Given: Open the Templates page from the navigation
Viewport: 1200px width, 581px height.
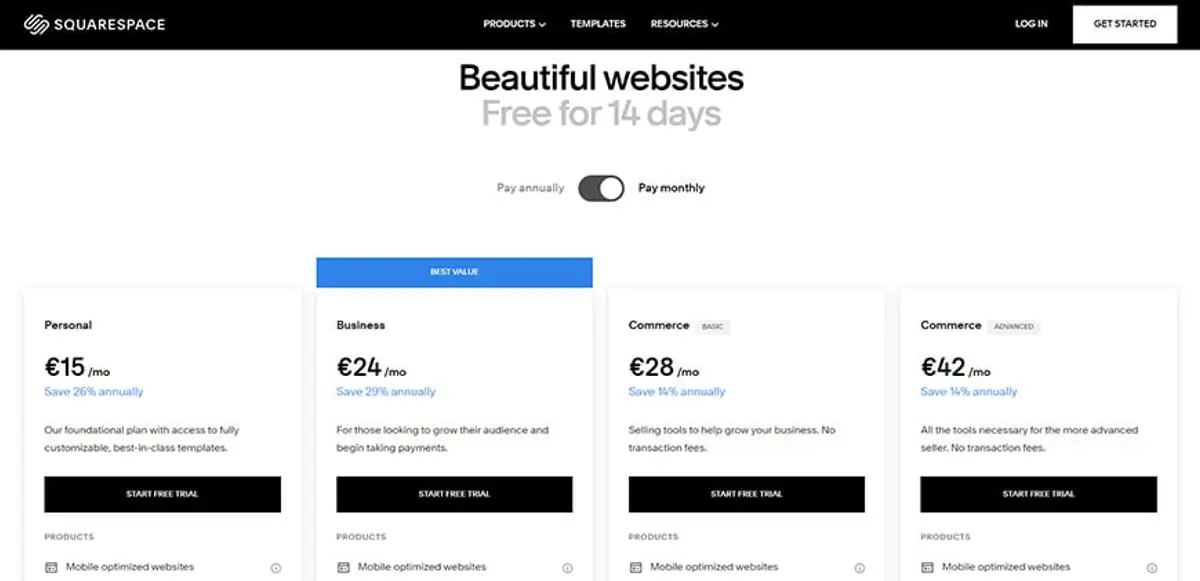Looking at the screenshot, I should click(x=598, y=23).
